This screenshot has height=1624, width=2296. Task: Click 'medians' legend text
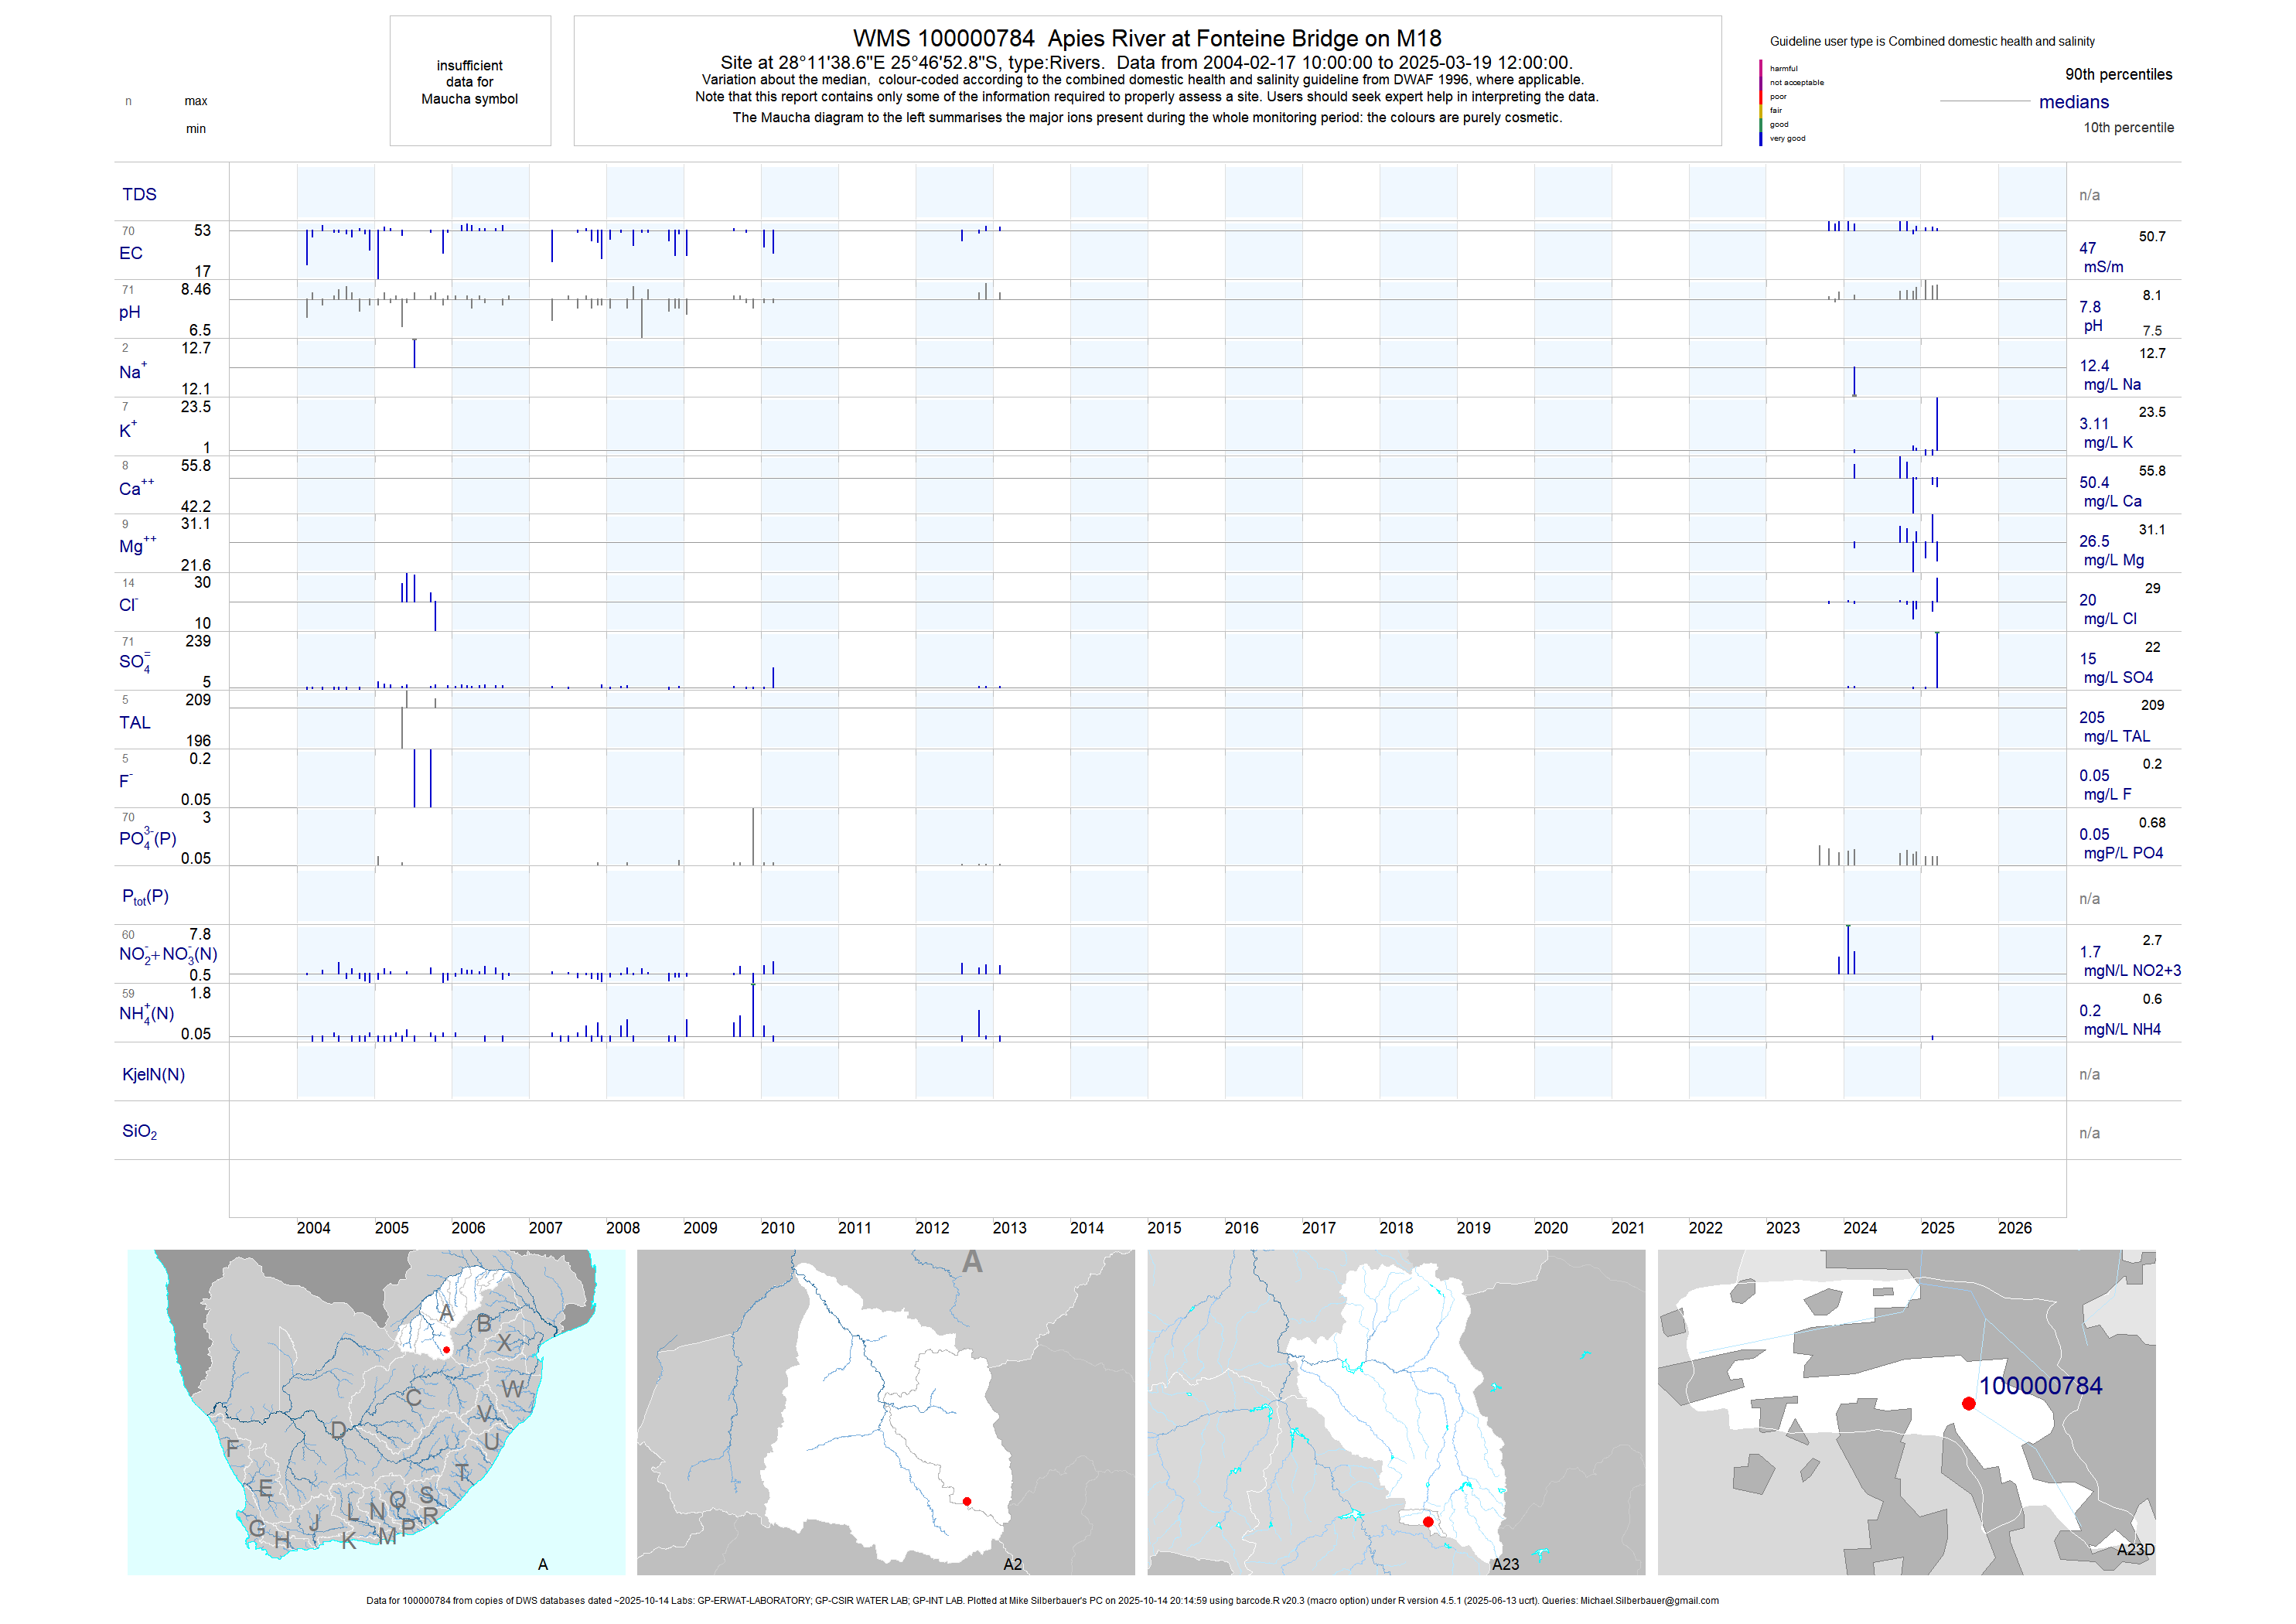pyautogui.click(x=2074, y=102)
